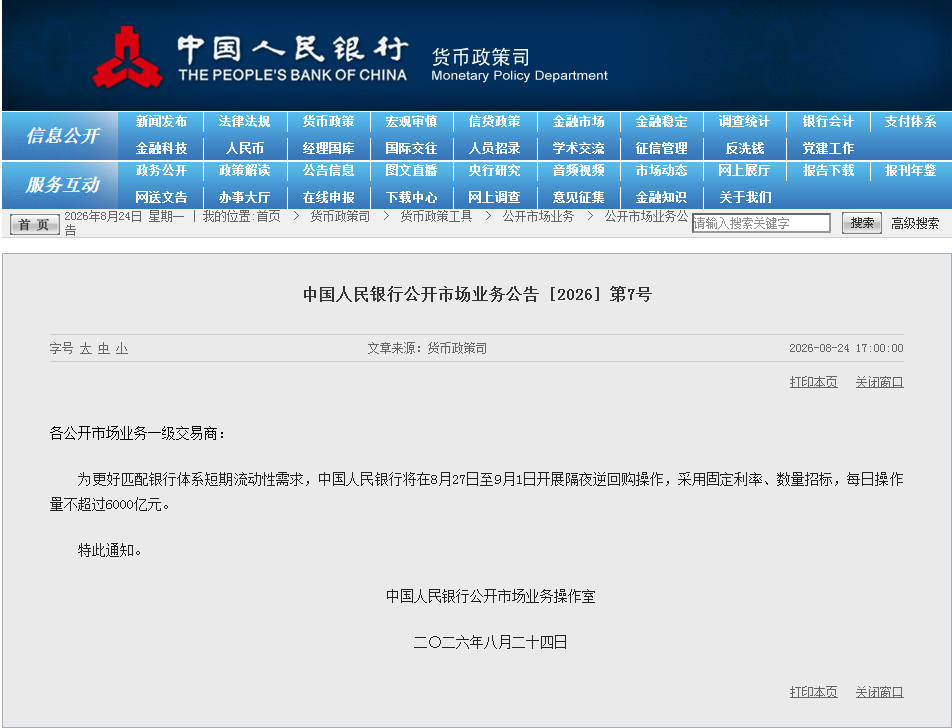Set font size to 中
This screenshot has height=728, width=952.
tap(104, 349)
